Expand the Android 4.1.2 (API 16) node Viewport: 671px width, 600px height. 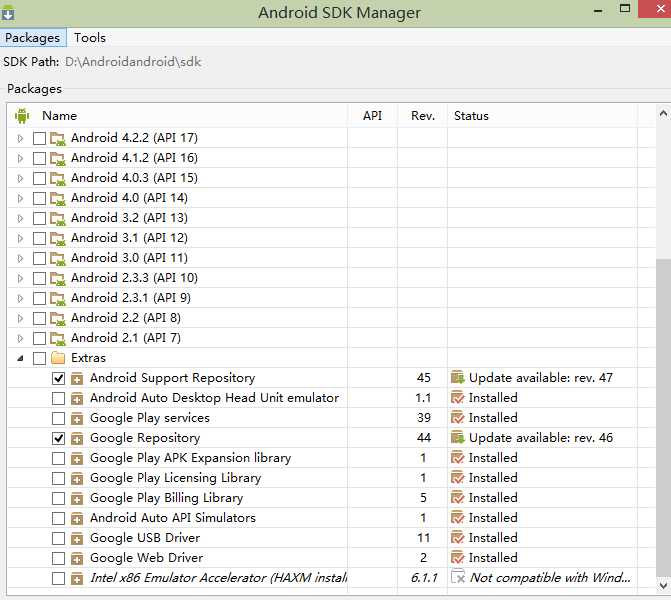click(20, 159)
